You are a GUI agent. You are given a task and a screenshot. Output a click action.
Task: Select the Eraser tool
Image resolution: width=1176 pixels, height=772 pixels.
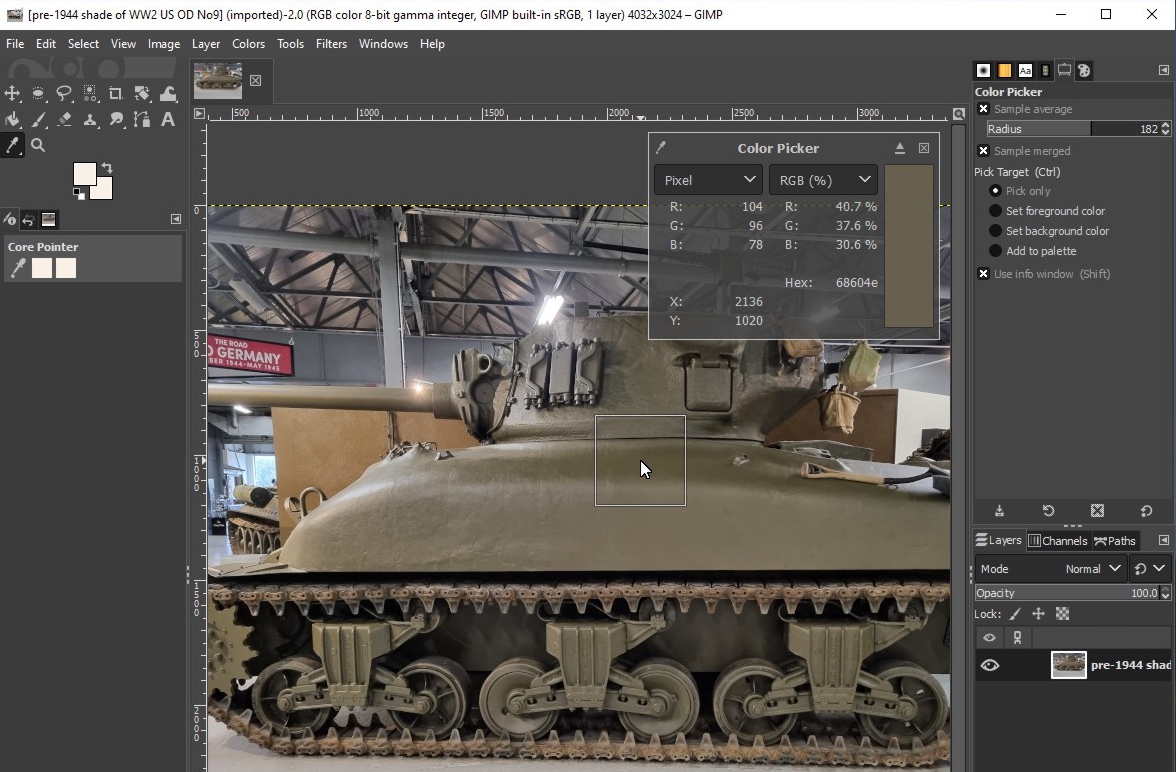64,119
